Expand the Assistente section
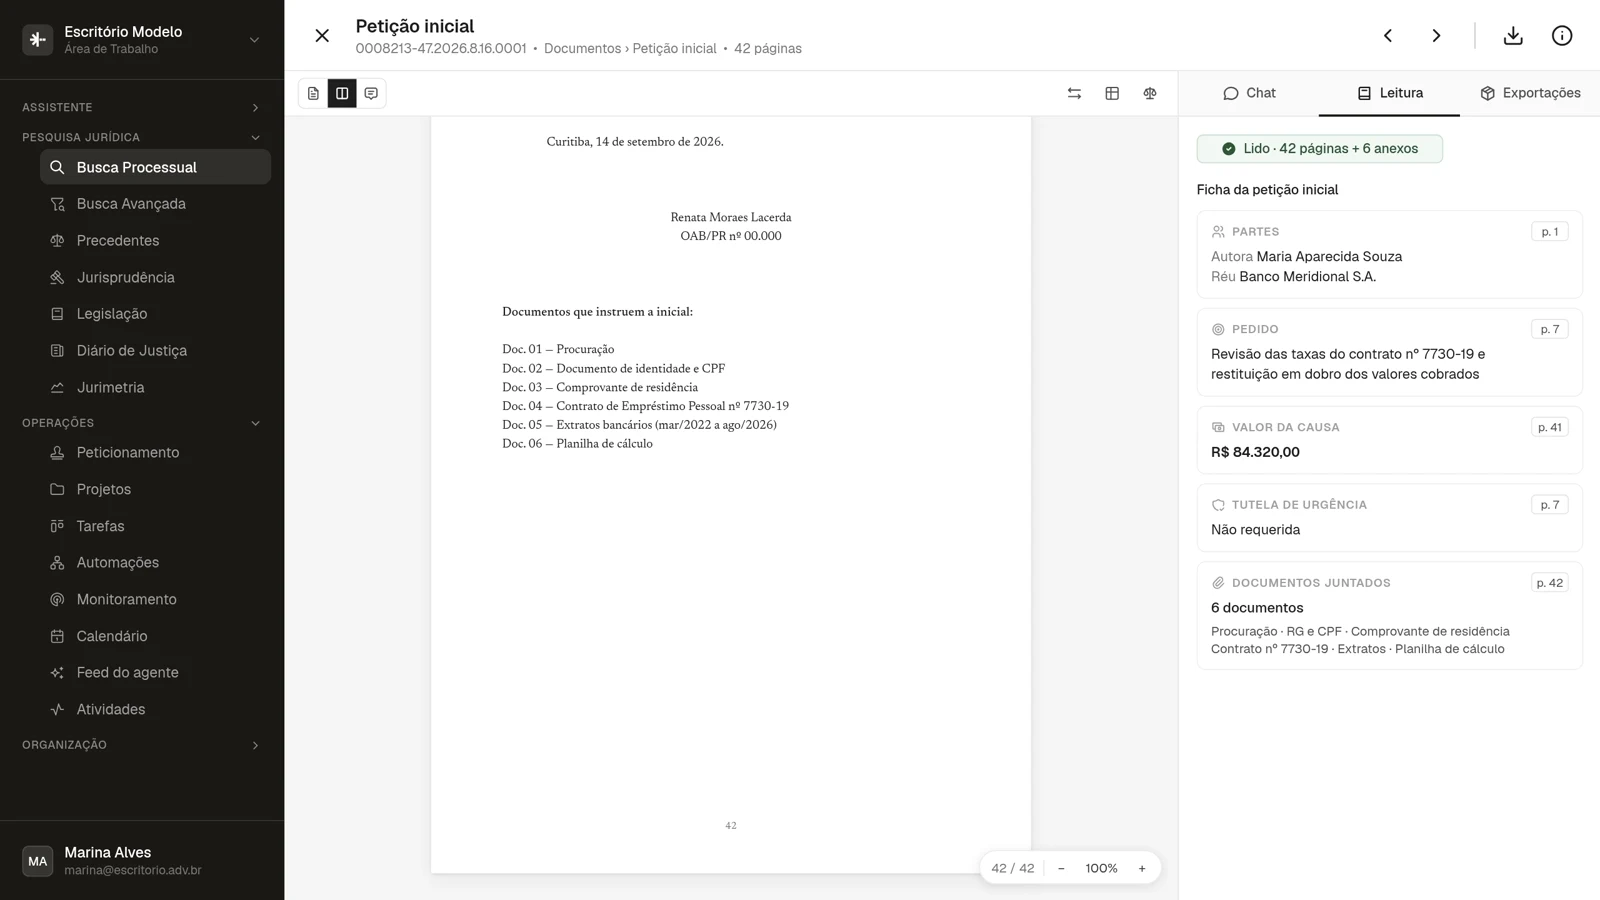 pyautogui.click(x=141, y=107)
